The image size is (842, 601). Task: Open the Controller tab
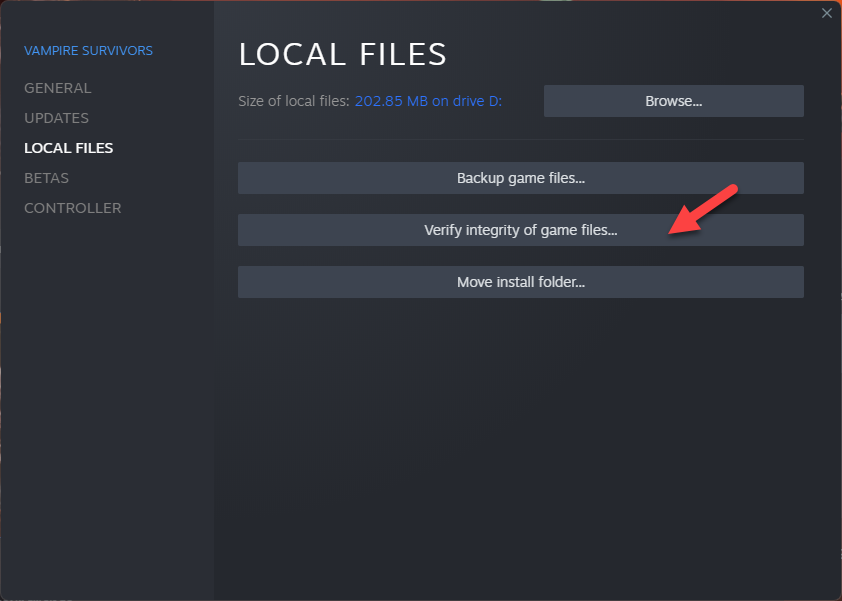72,208
